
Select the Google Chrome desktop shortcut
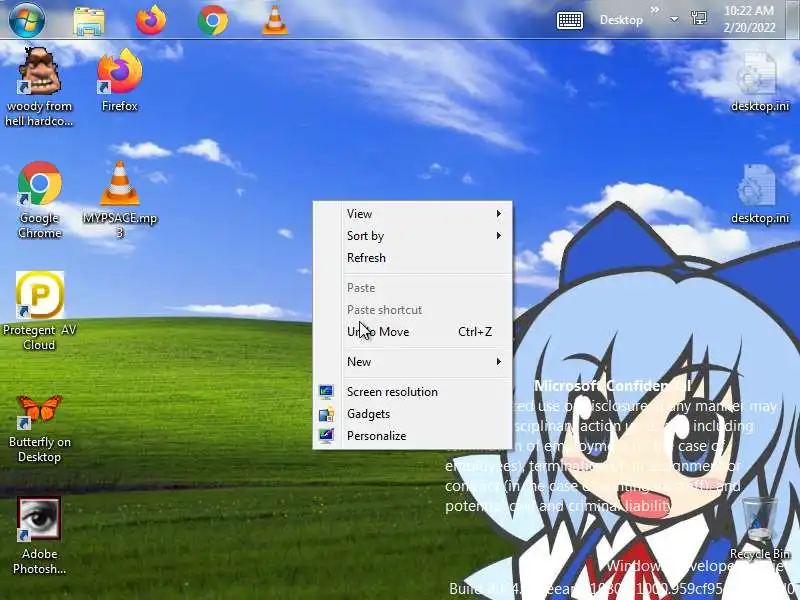click(x=39, y=200)
